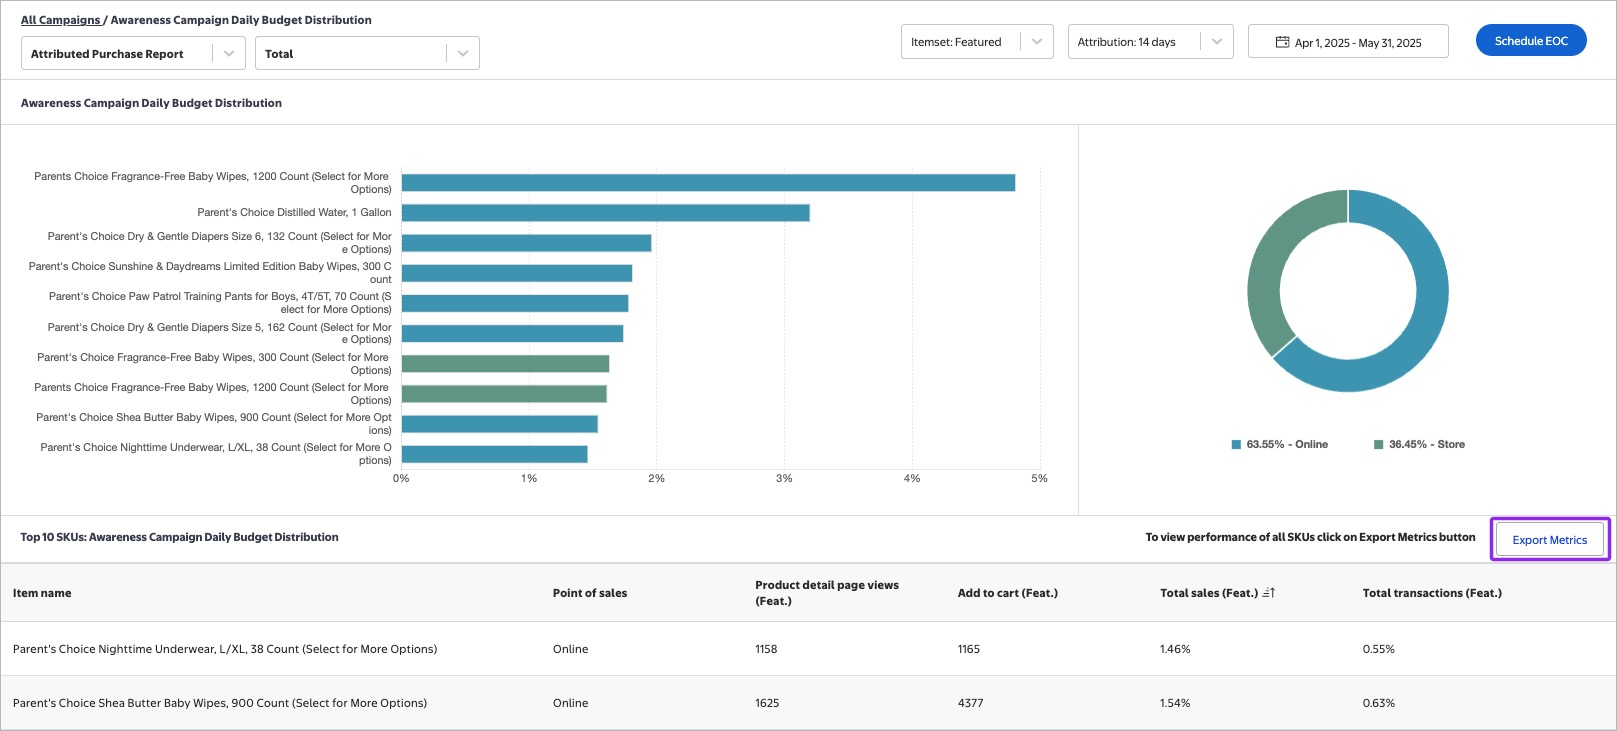This screenshot has width=1617, height=731.
Task: Click the top bar for 1200 Count Baby Wipes
Action: coord(708,183)
